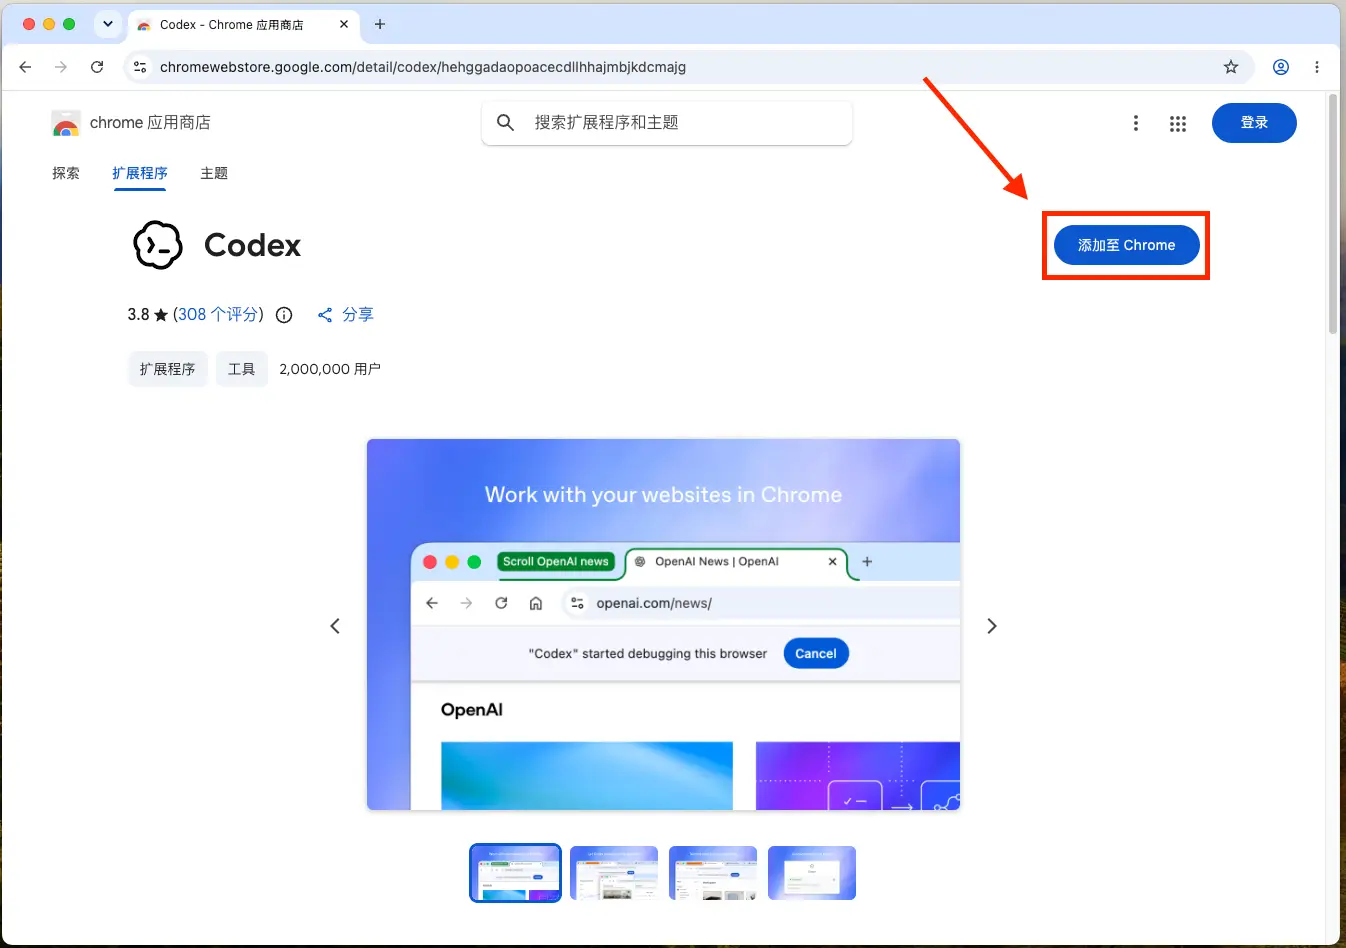This screenshot has width=1346, height=948.
Task: Switch to the 探索 tab
Action: point(66,173)
